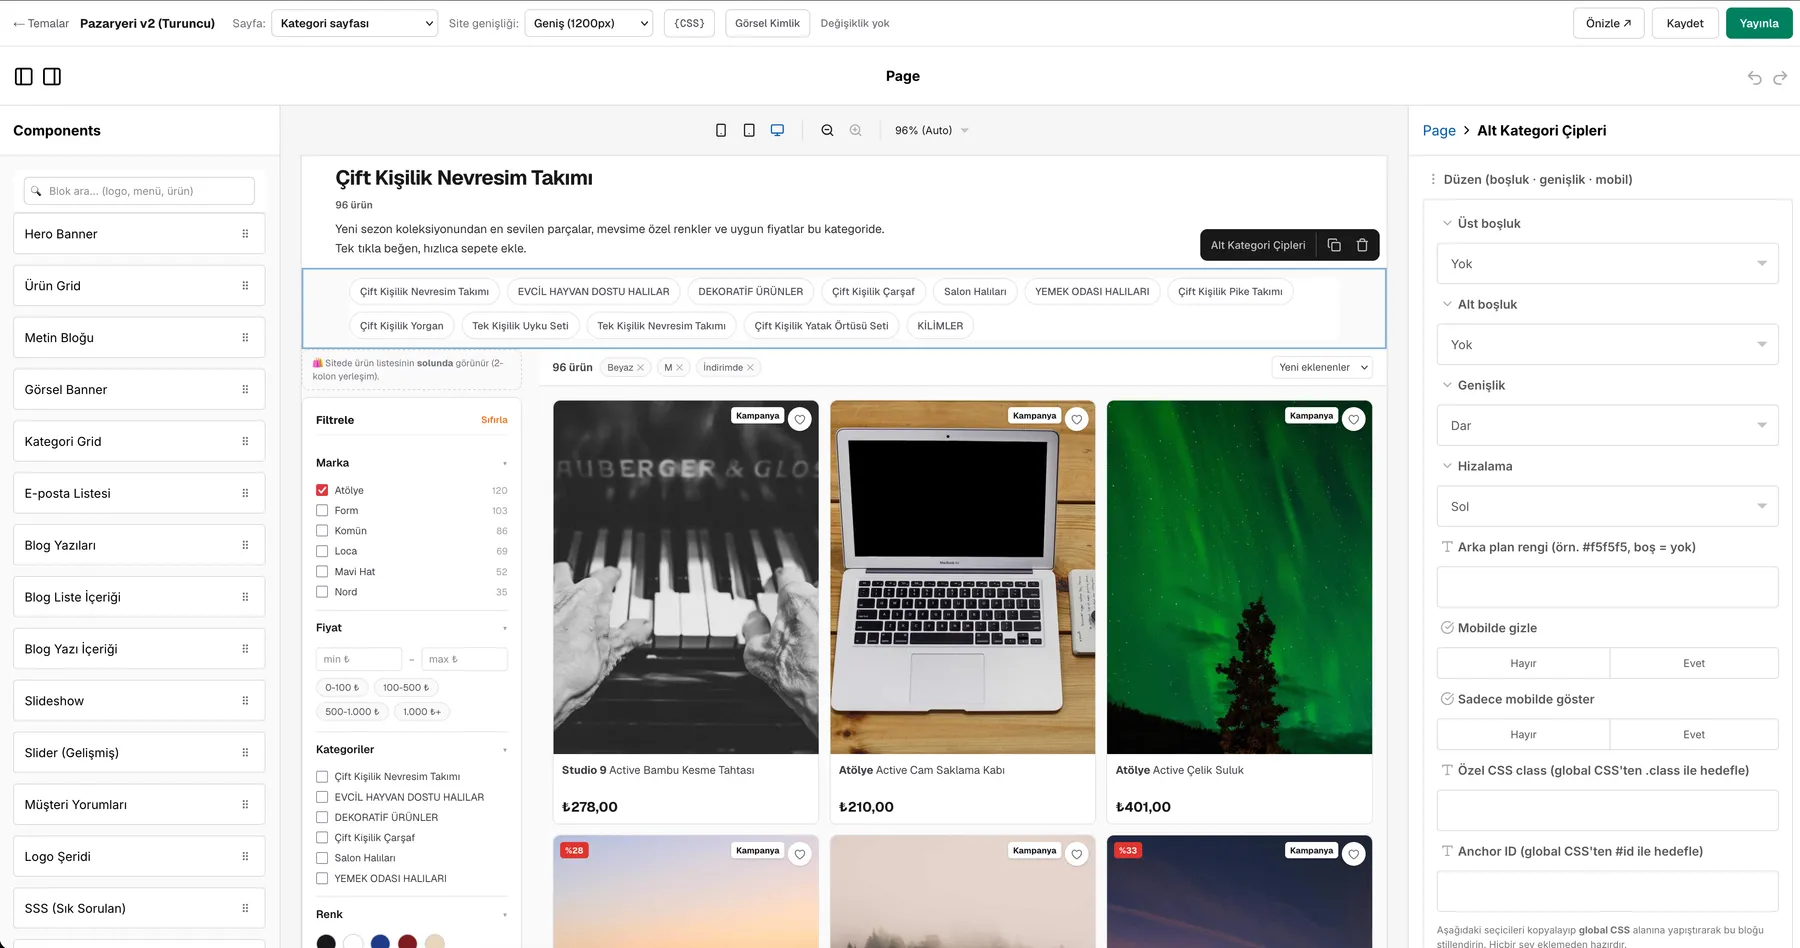Viewport: 1800px width, 948px height.
Task: Grab the Görsel Banner drag handle
Action: click(x=245, y=390)
